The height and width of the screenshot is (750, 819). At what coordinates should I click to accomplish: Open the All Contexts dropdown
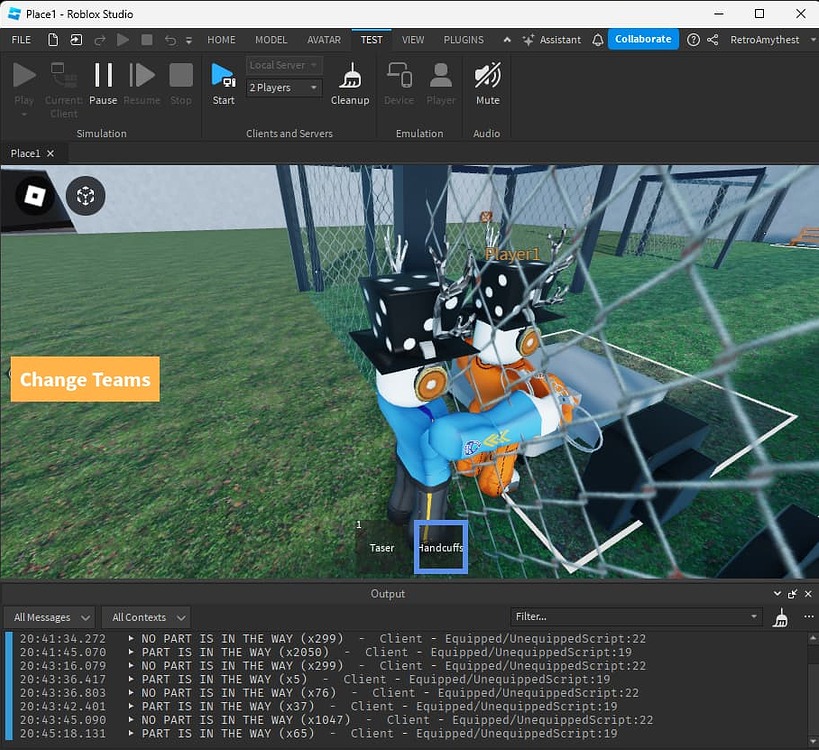point(146,617)
